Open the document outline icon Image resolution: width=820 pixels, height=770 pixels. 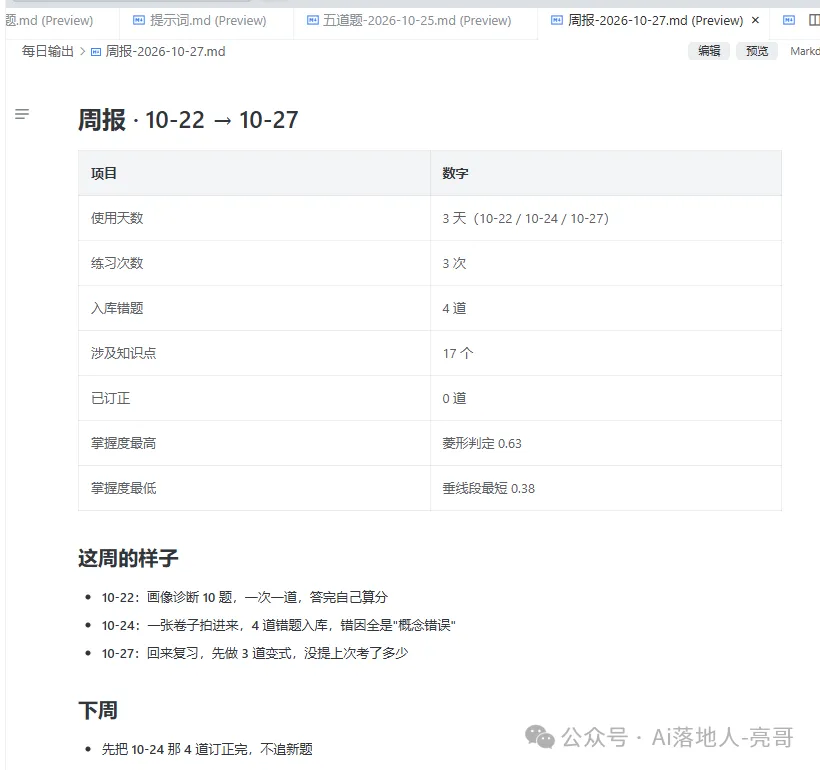[22, 114]
